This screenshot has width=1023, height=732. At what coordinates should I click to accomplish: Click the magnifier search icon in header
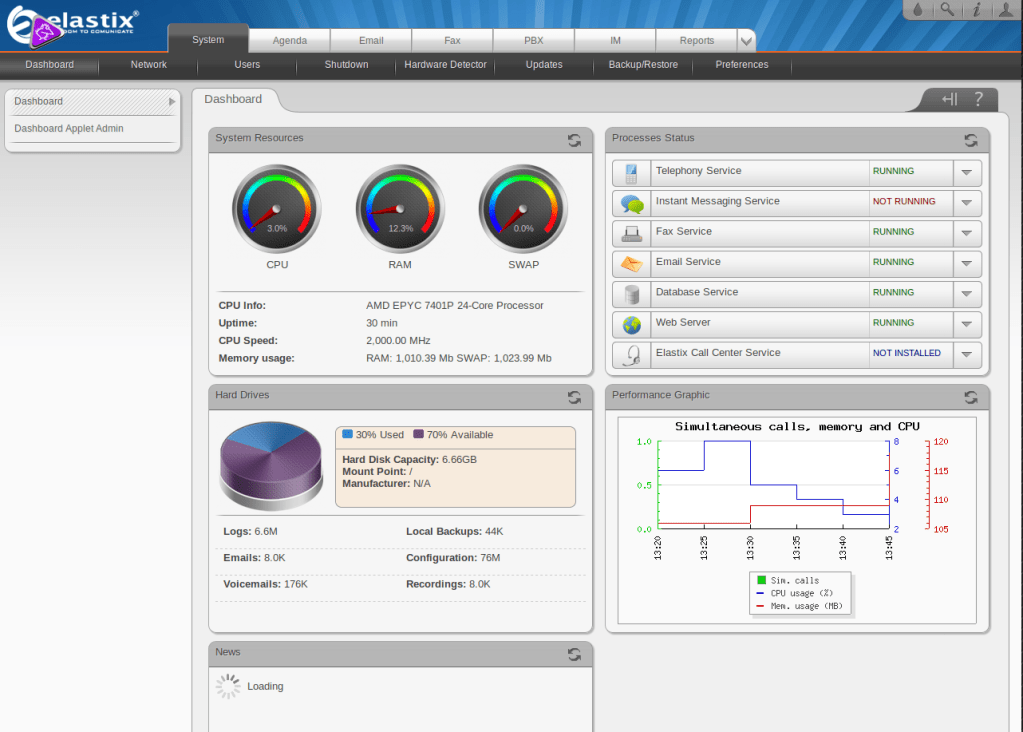pos(946,10)
